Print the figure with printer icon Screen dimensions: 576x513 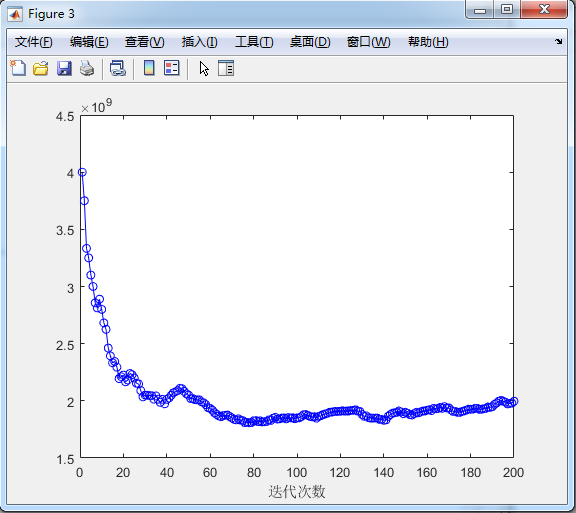click(x=87, y=68)
